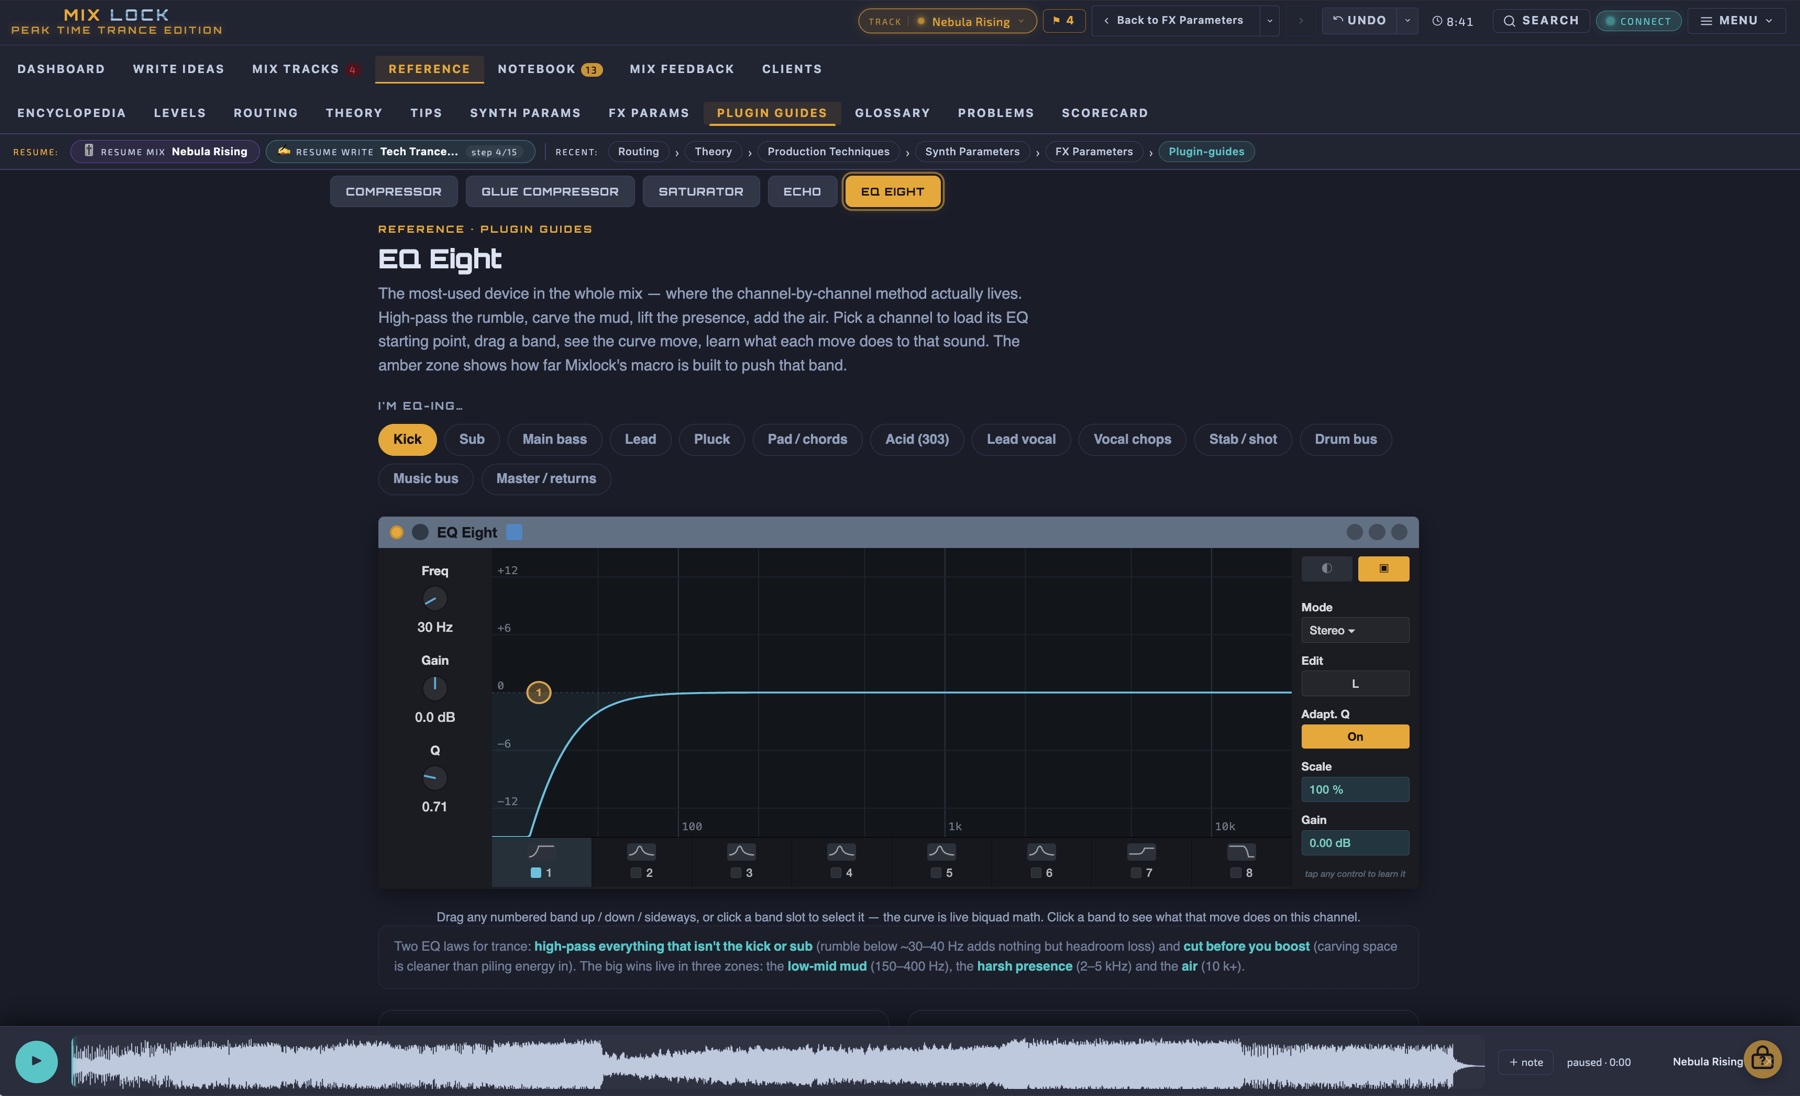Click the half-circle display mode icon

(x=1327, y=569)
